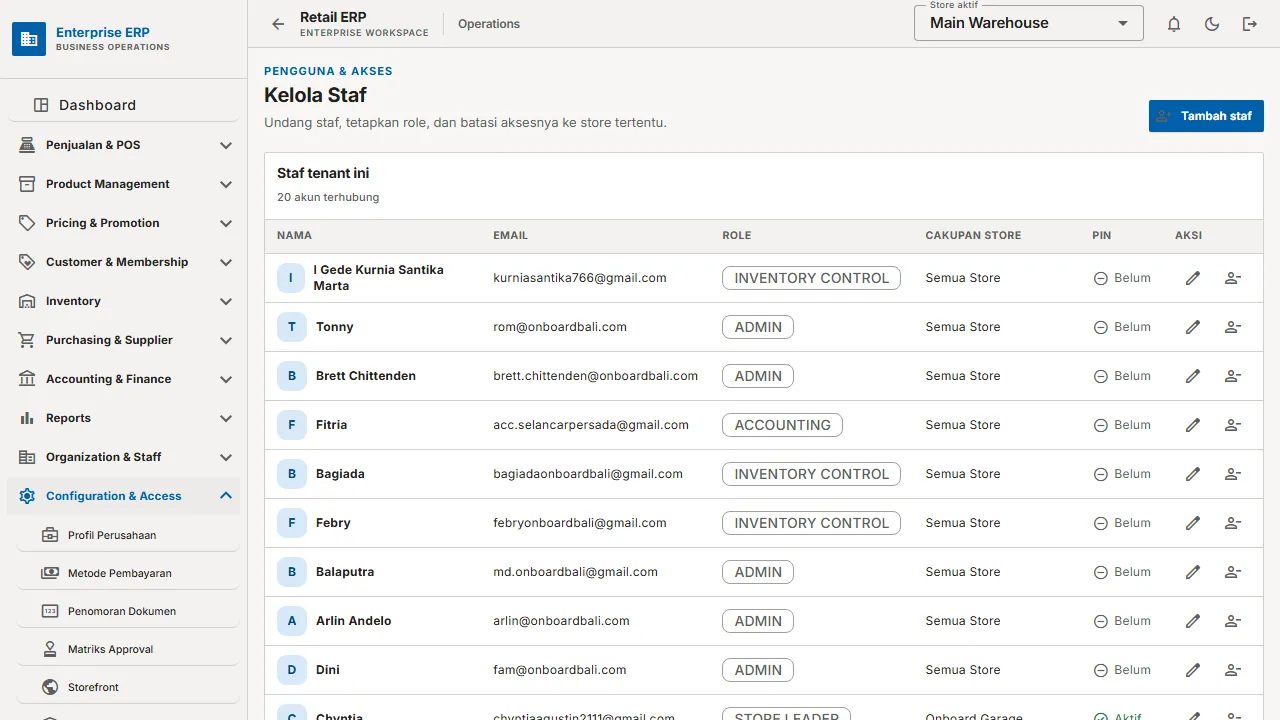Edit Febry's row via pencil icon
Image resolution: width=1280 pixels, height=720 pixels.
(x=1193, y=523)
